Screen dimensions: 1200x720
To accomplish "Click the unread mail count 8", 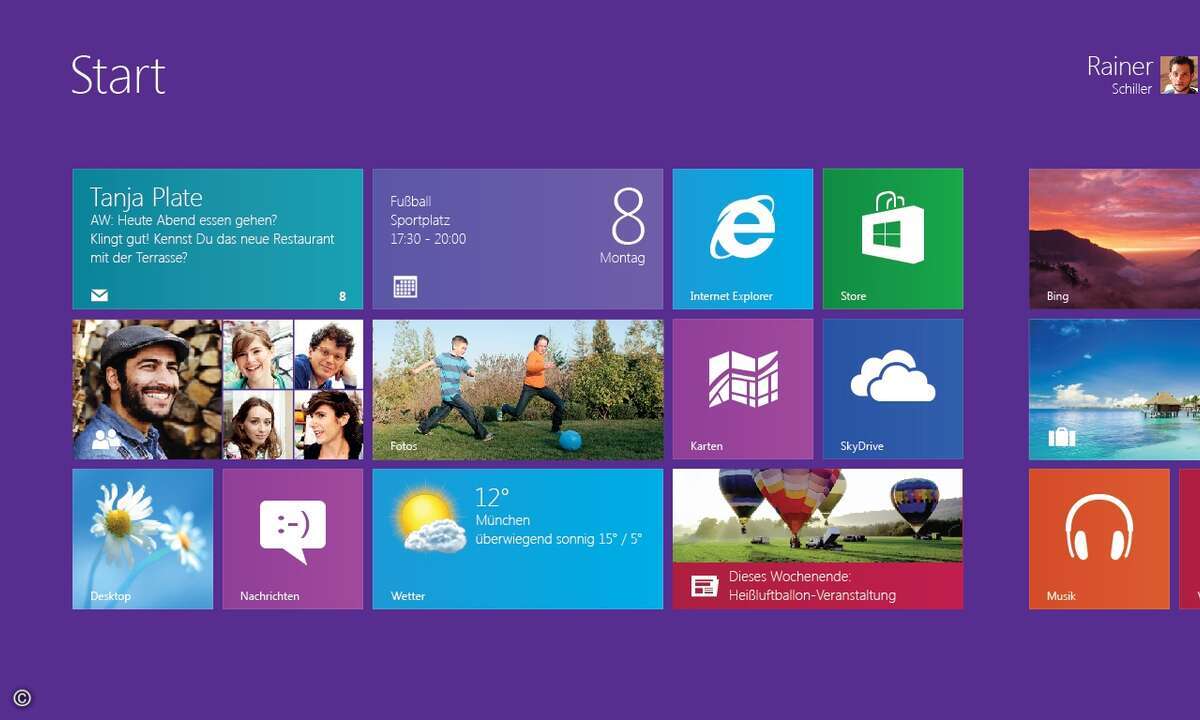I will coord(342,296).
